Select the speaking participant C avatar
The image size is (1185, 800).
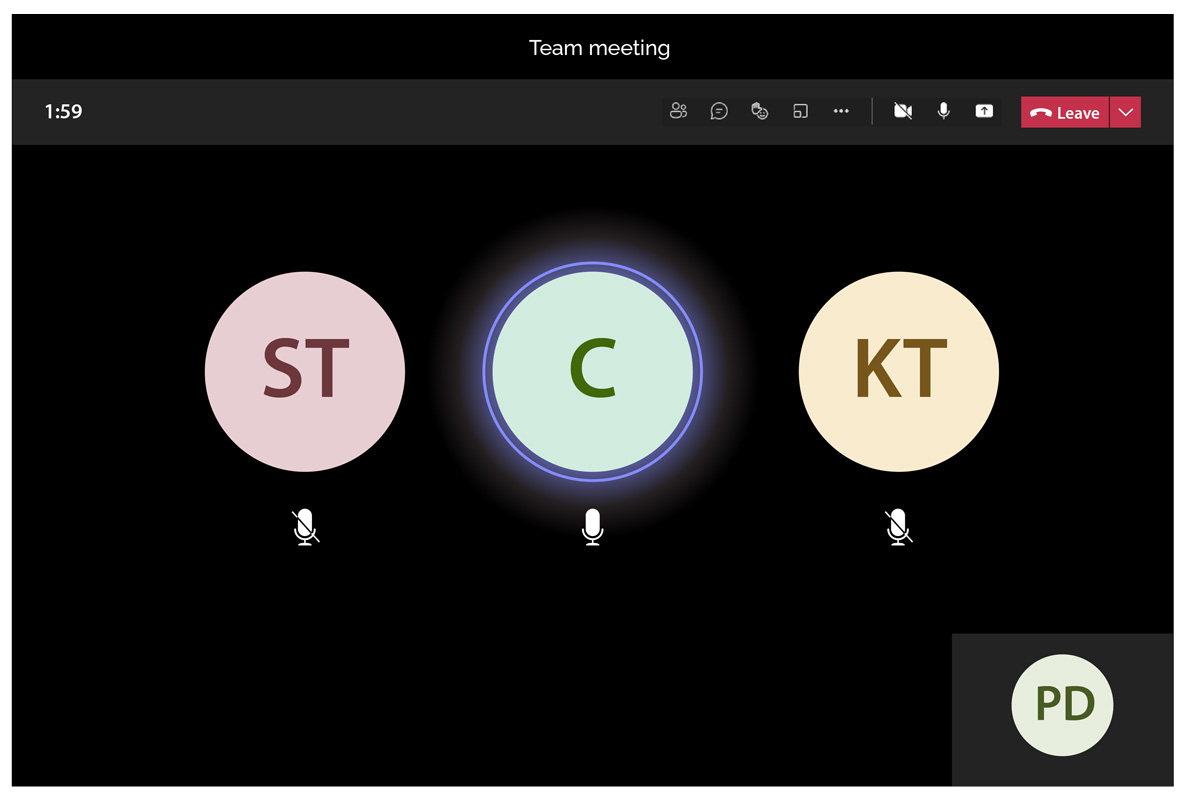tap(592, 372)
